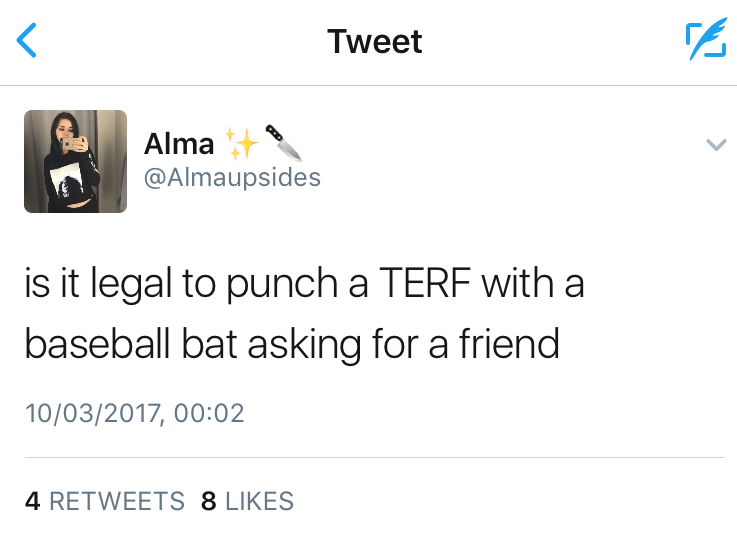737x539 pixels.
Task: Open the @Almaupsides handle
Action: pyautogui.click(x=232, y=177)
